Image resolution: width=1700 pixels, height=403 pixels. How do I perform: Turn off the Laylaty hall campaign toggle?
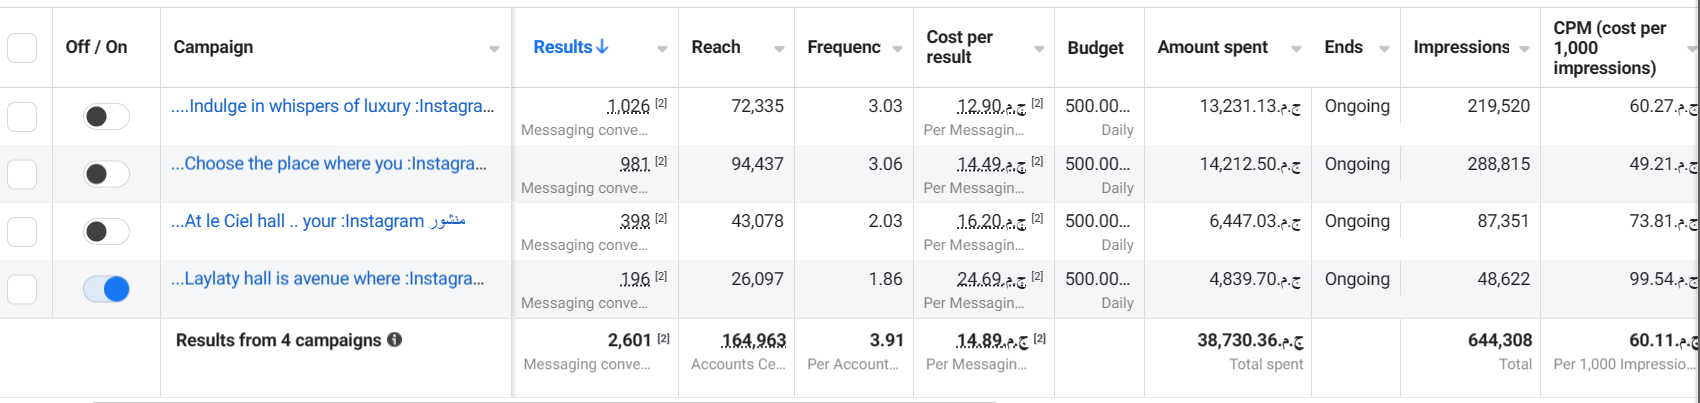[x=106, y=289]
